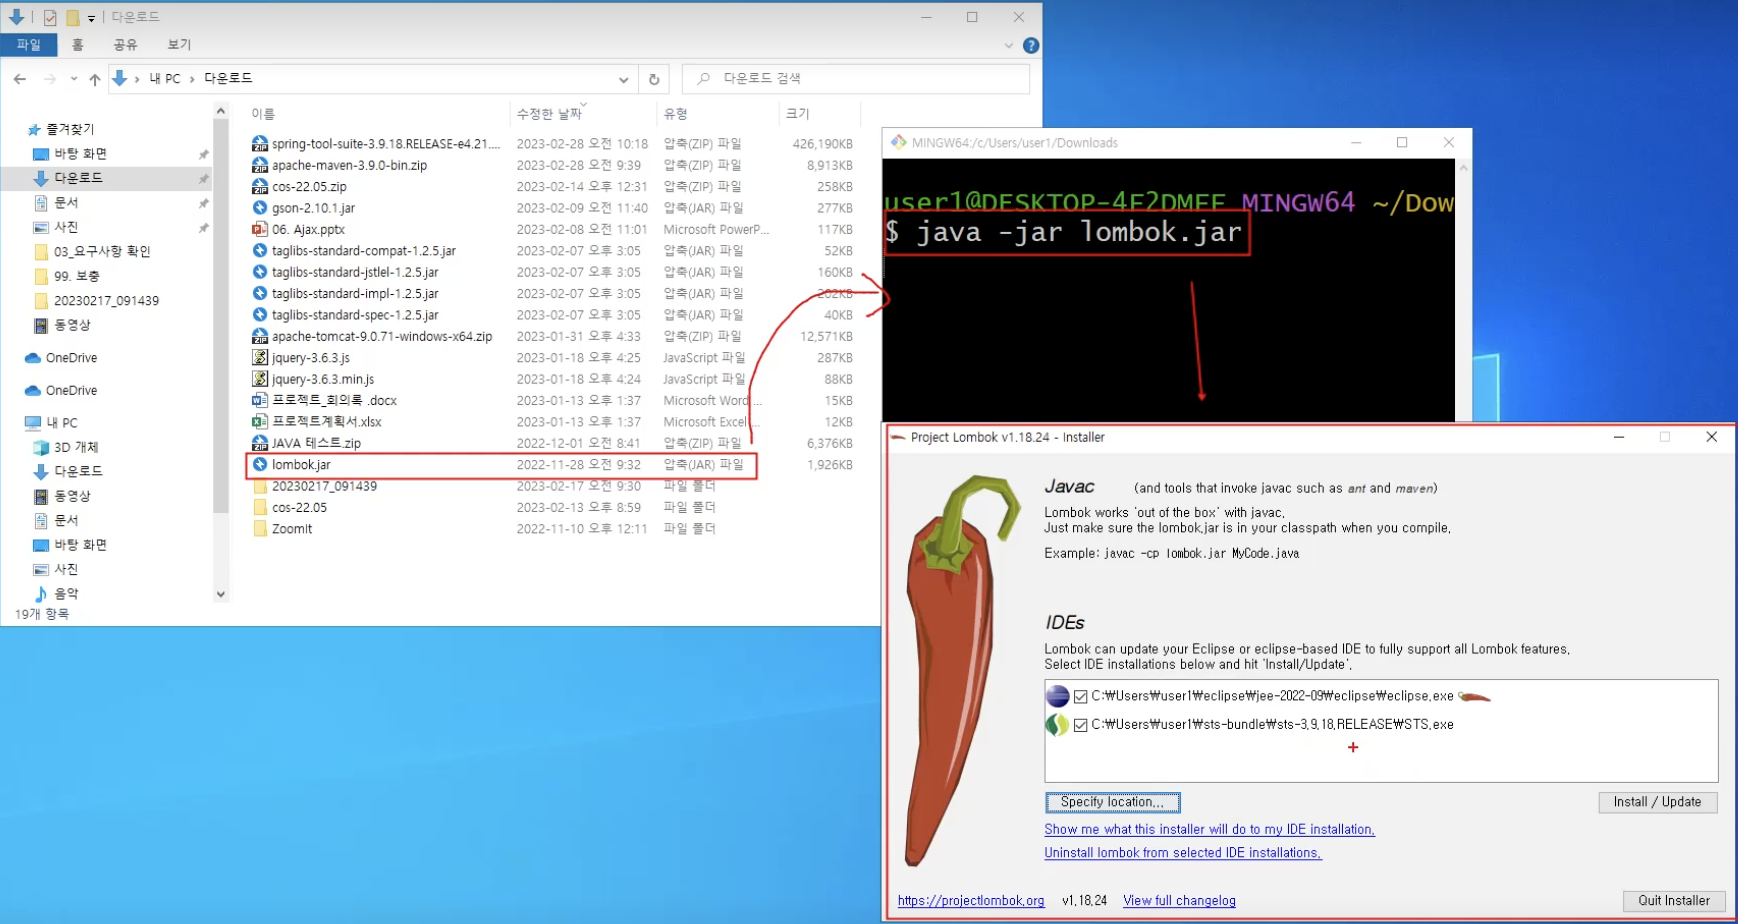Viewport: 1738px width, 924px height.
Task: Click the gson-2.10.1.jar file icon
Action: coord(260,208)
